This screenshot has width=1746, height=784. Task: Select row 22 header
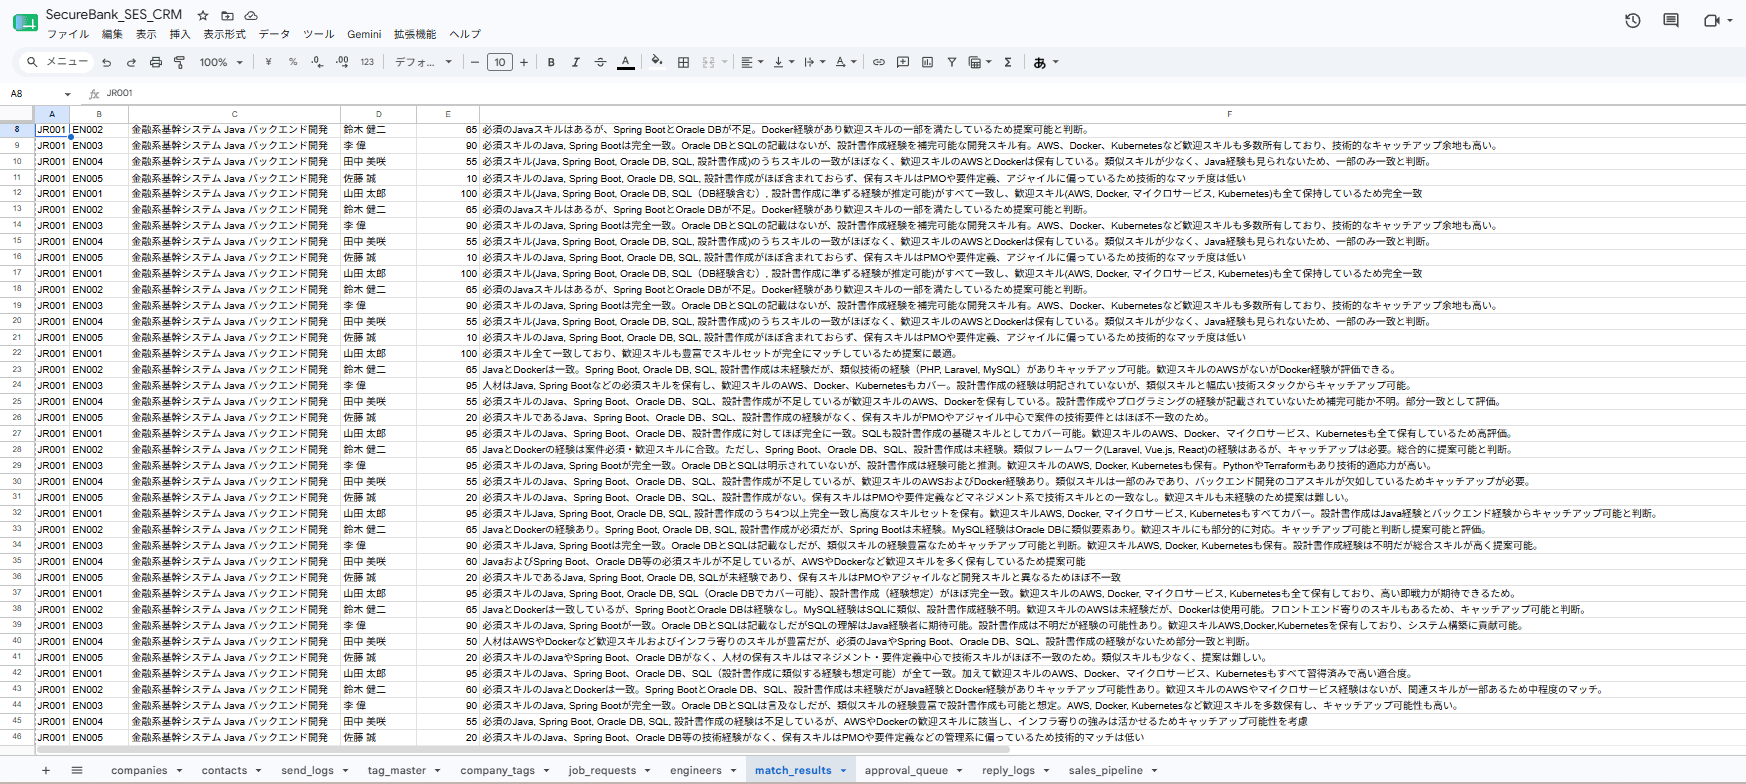17,353
